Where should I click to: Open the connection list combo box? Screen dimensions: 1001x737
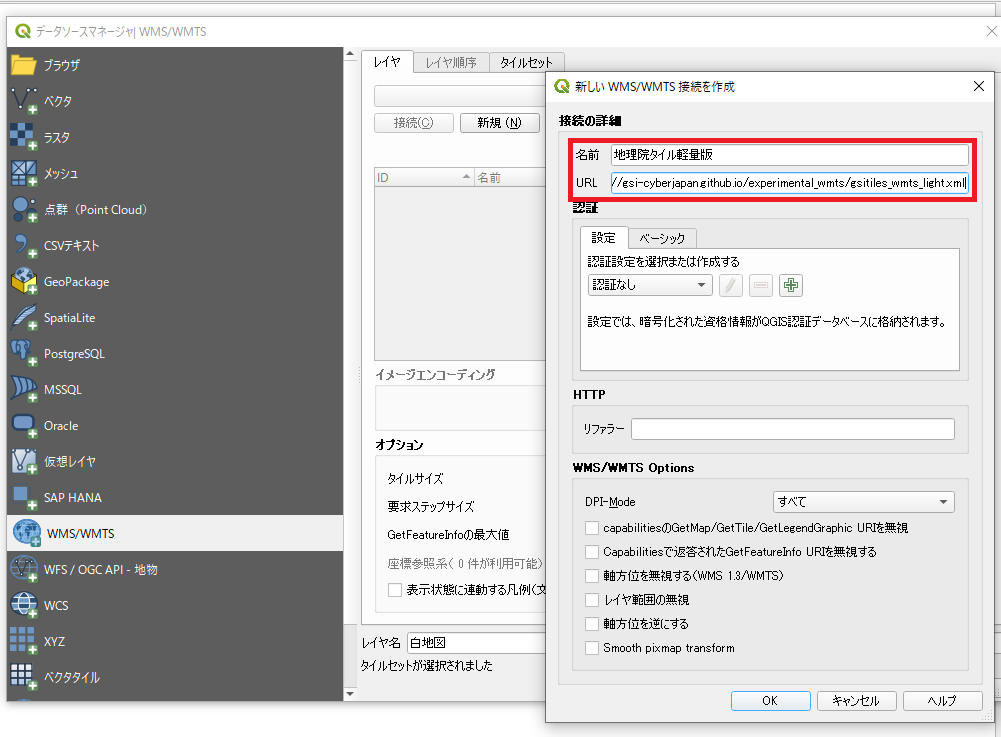tap(460, 96)
